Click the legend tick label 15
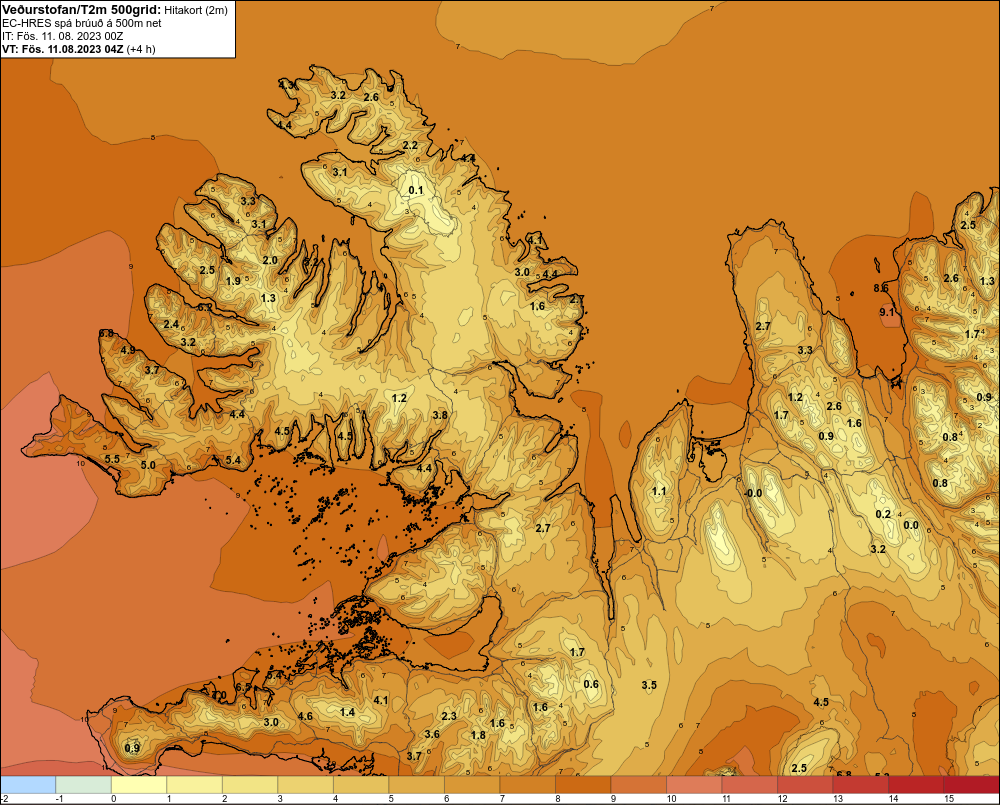Screen dimensions: 1000x805 [x=949, y=799]
